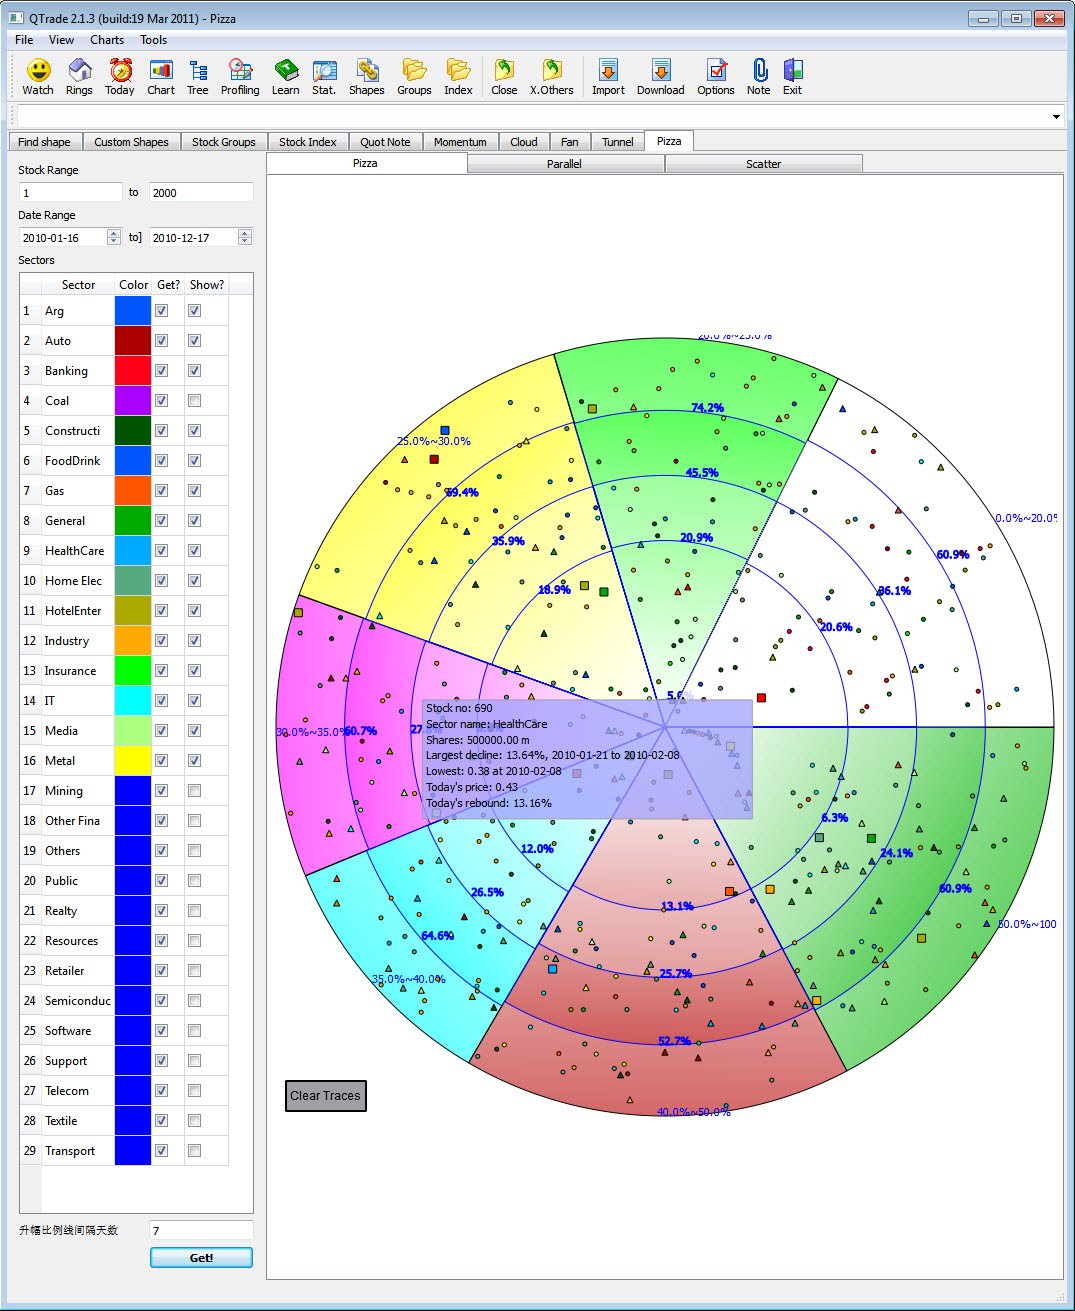1075x1311 pixels.
Task: Open the Charts menu
Action: [x=106, y=40]
